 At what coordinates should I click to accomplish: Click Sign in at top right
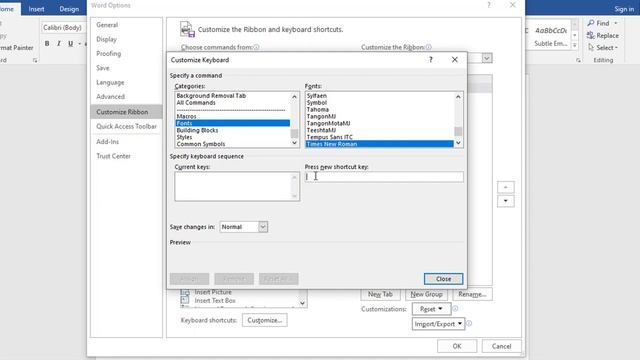[624, 9]
